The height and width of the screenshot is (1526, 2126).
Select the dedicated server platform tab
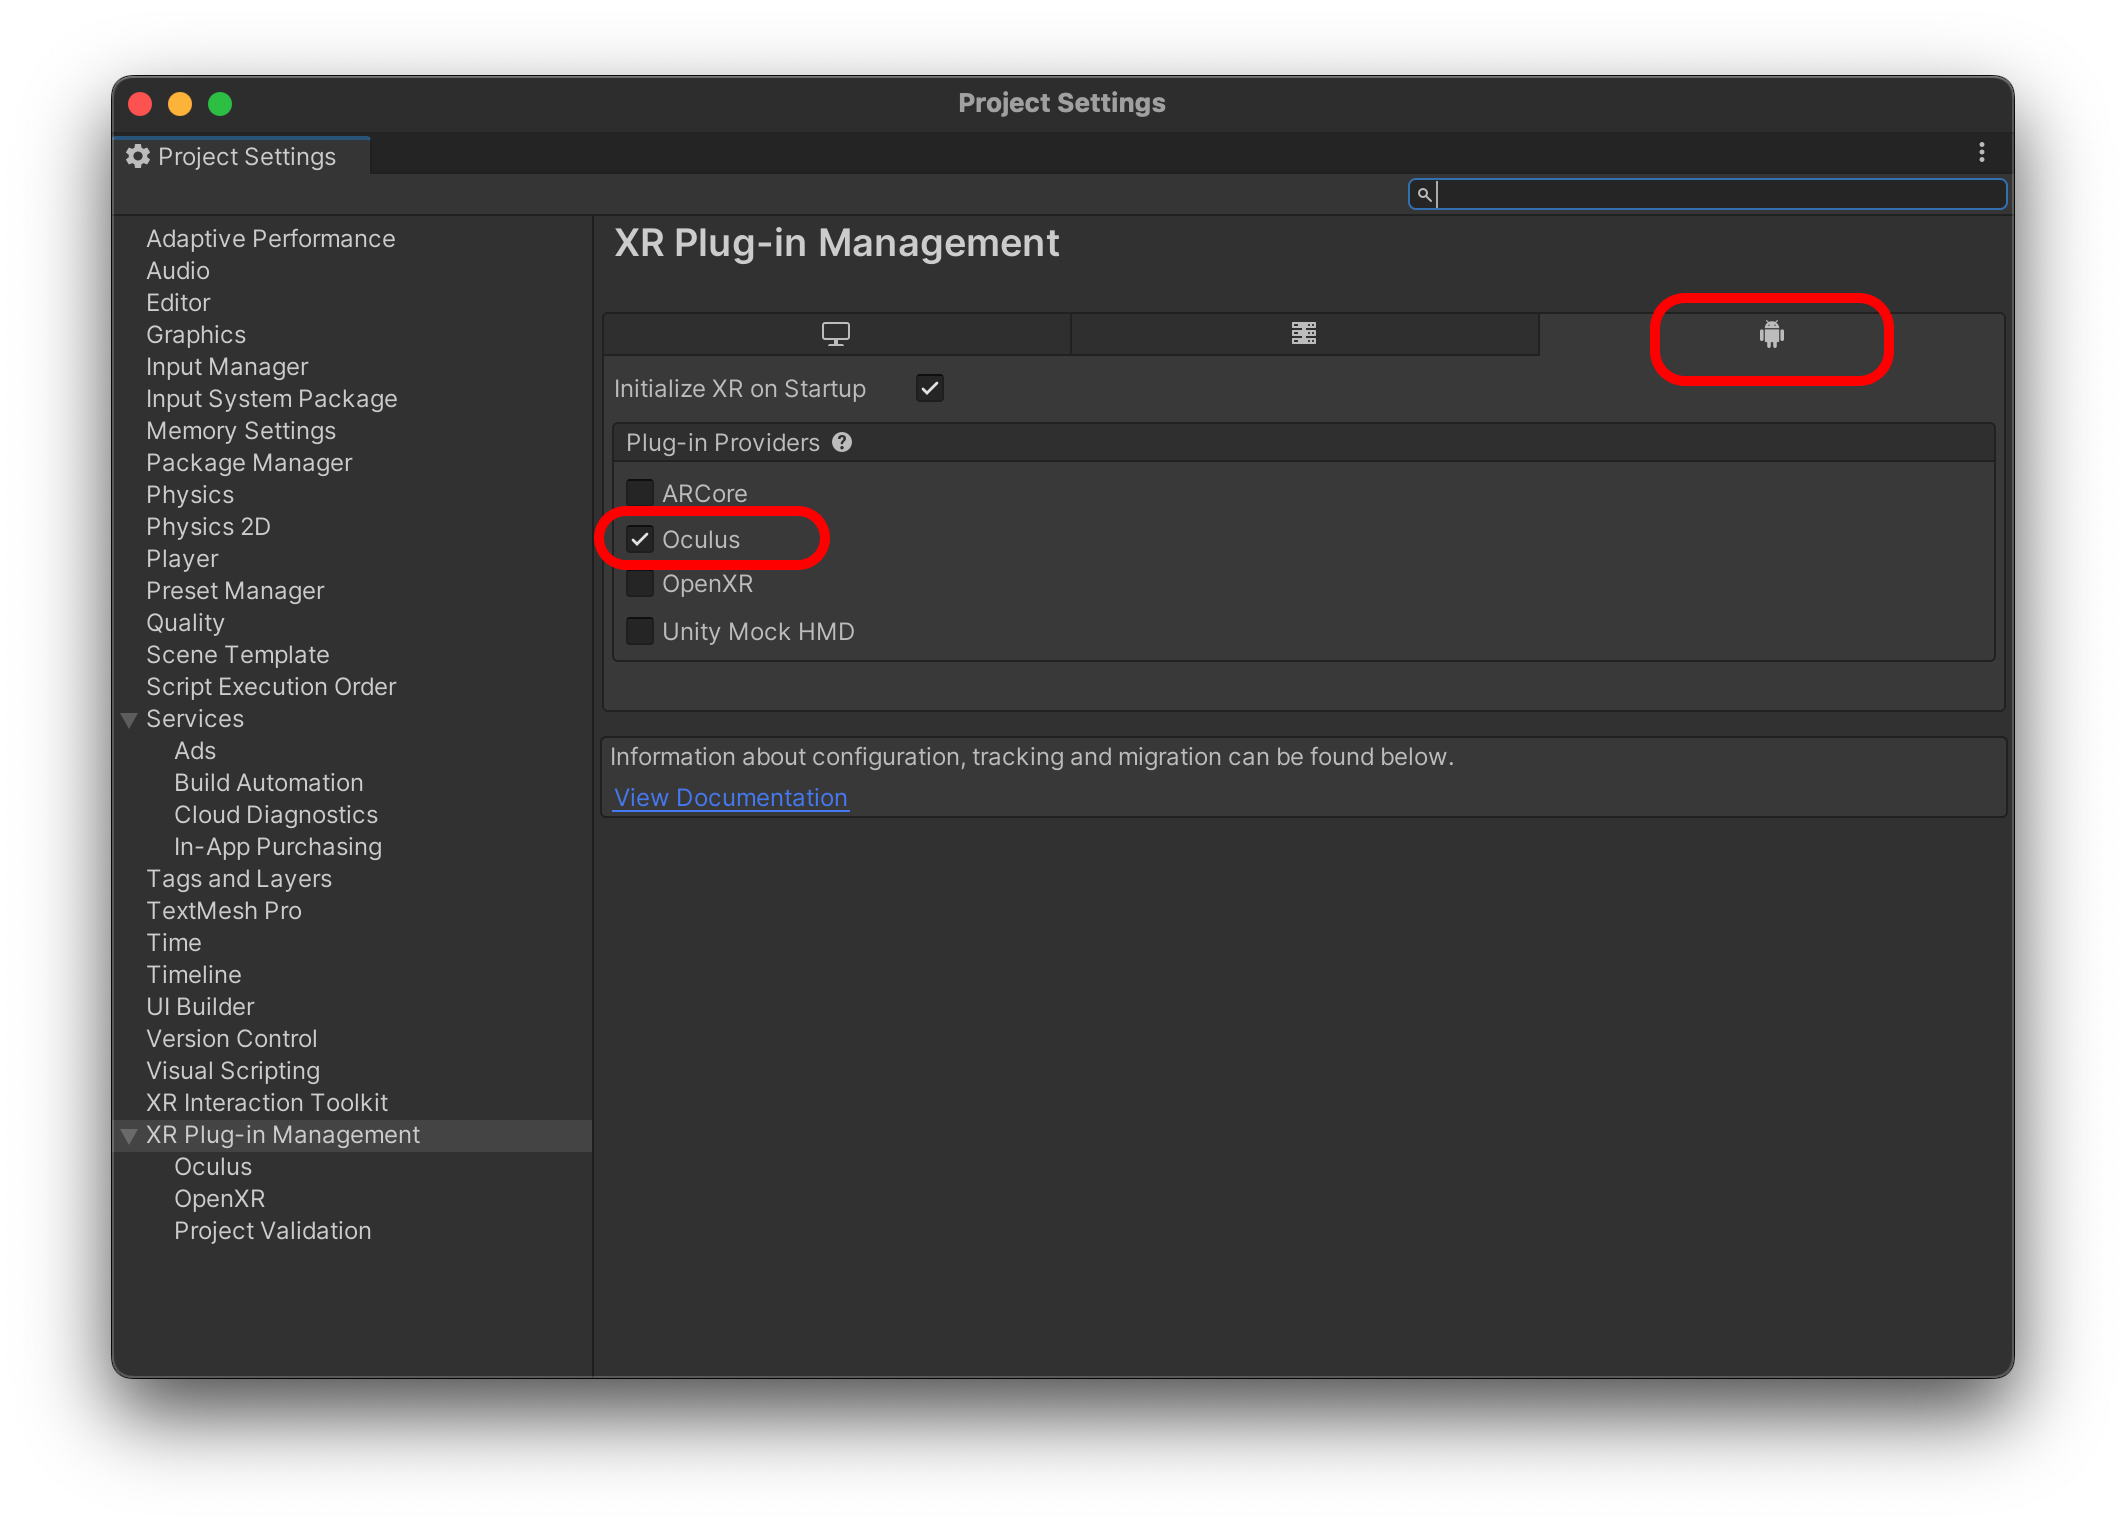(x=1303, y=334)
